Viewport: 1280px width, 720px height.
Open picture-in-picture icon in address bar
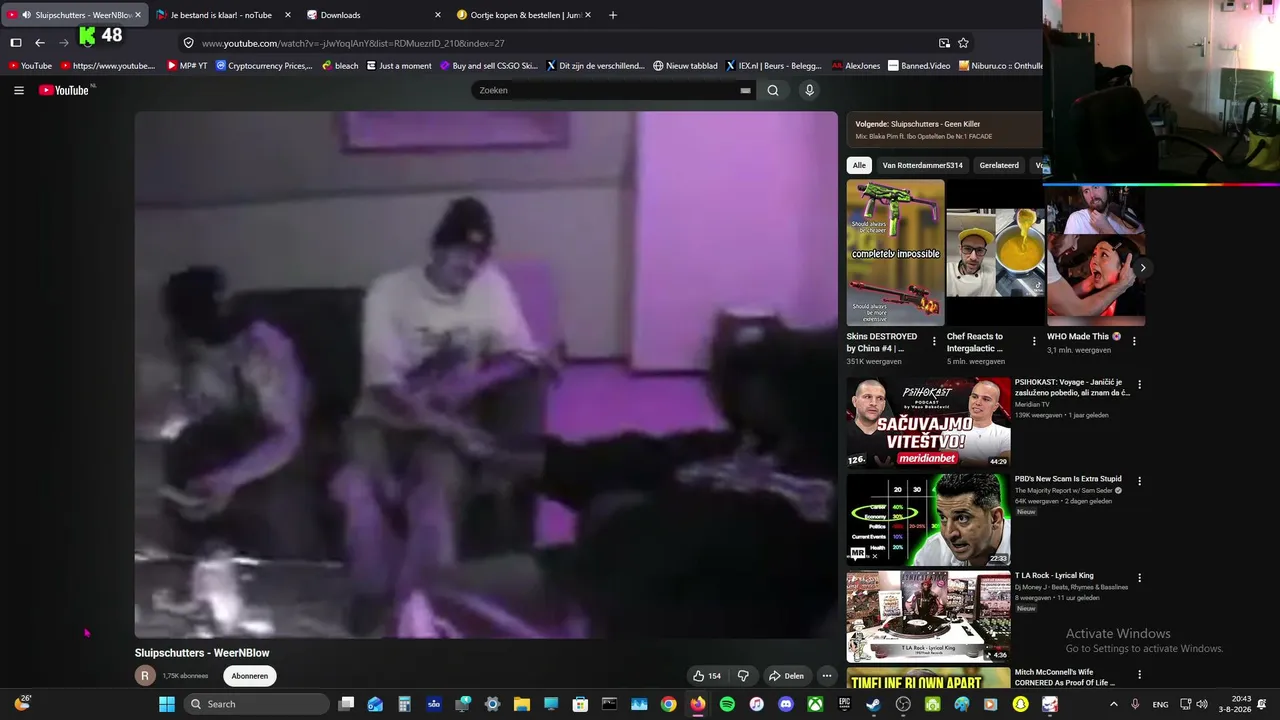pyautogui.click(x=944, y=43)
